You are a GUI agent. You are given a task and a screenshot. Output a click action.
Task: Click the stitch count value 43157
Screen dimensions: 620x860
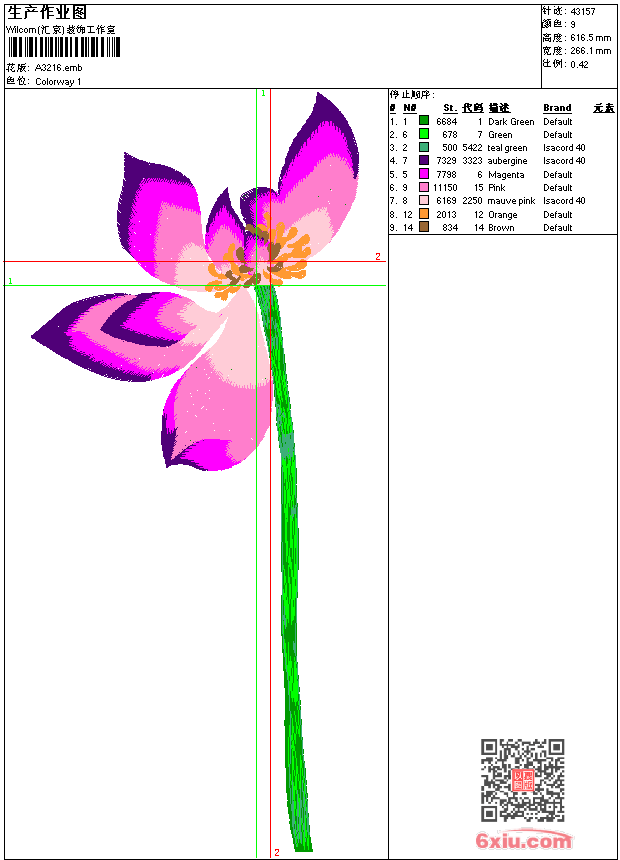coord(583,12)
